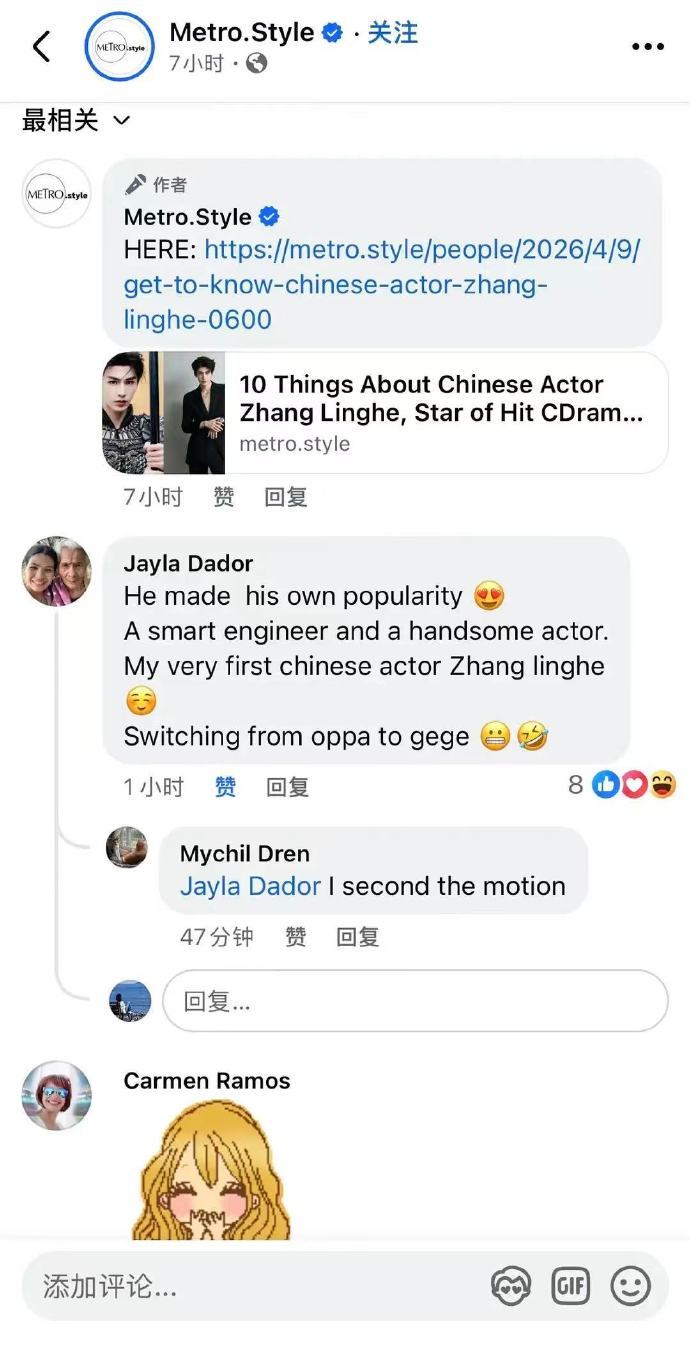
Task: Click the avatar sticker icon beside GIF
Action: click(510, 1286)
